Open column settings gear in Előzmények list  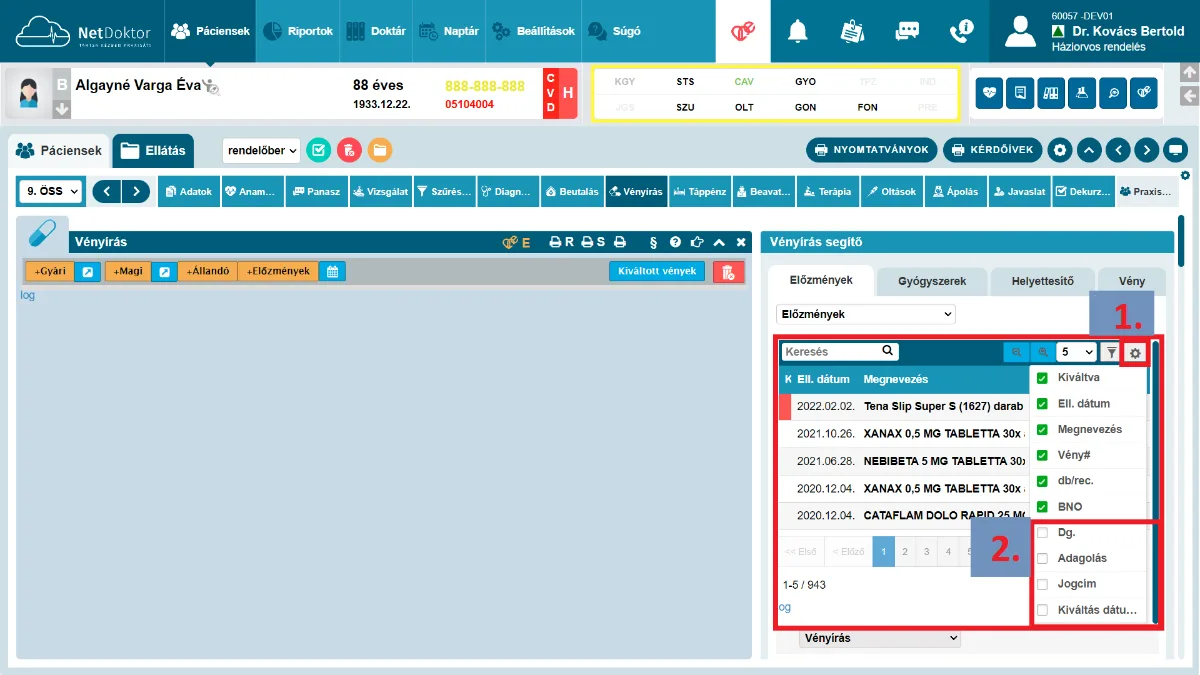pyautogui.click(x=1135, y=352)
